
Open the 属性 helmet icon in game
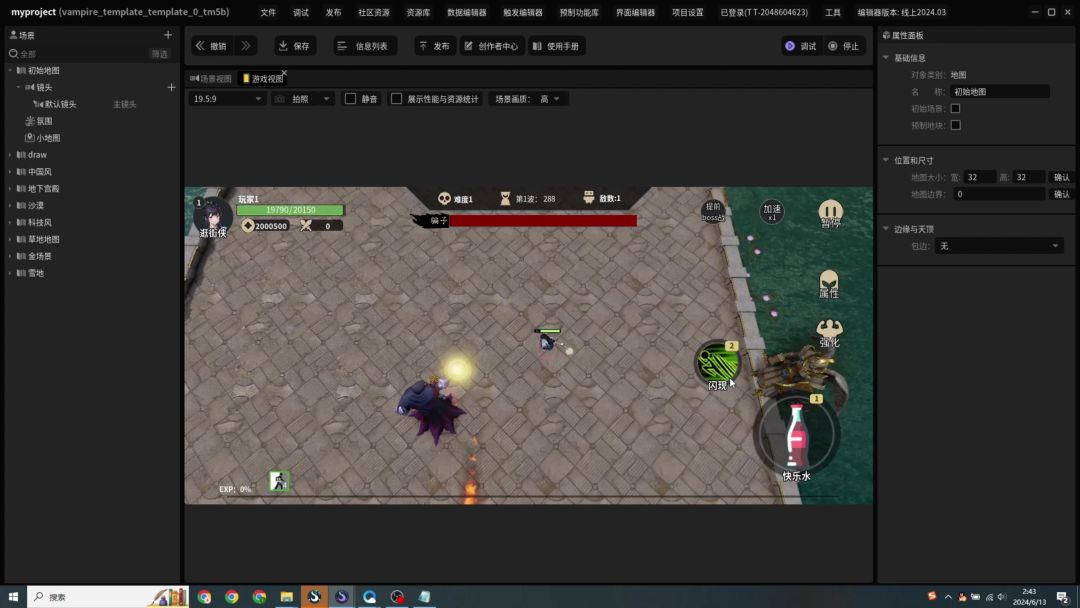829,282
